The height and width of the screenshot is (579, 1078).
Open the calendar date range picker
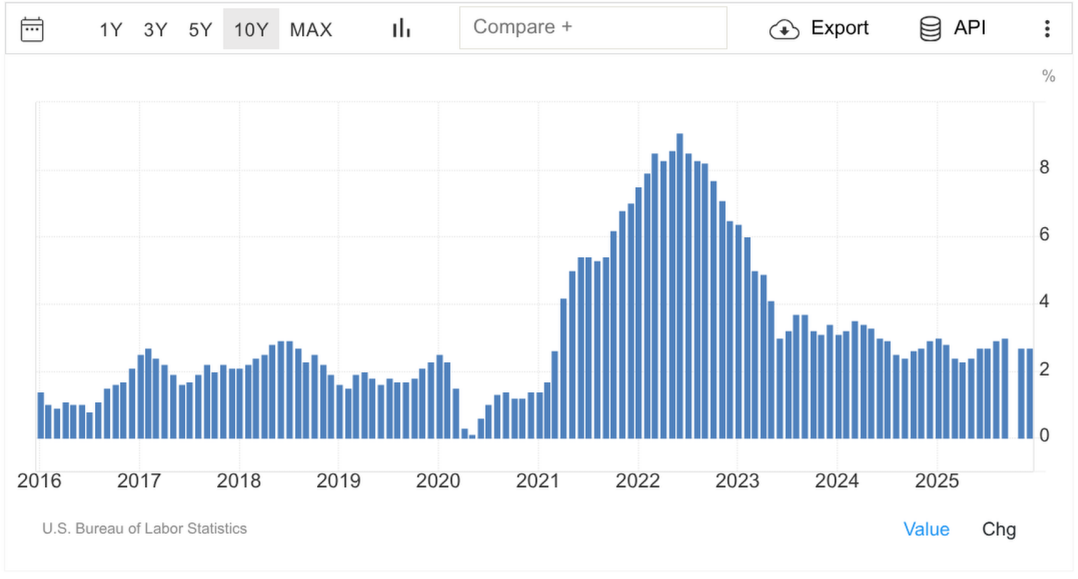point(32,29)
